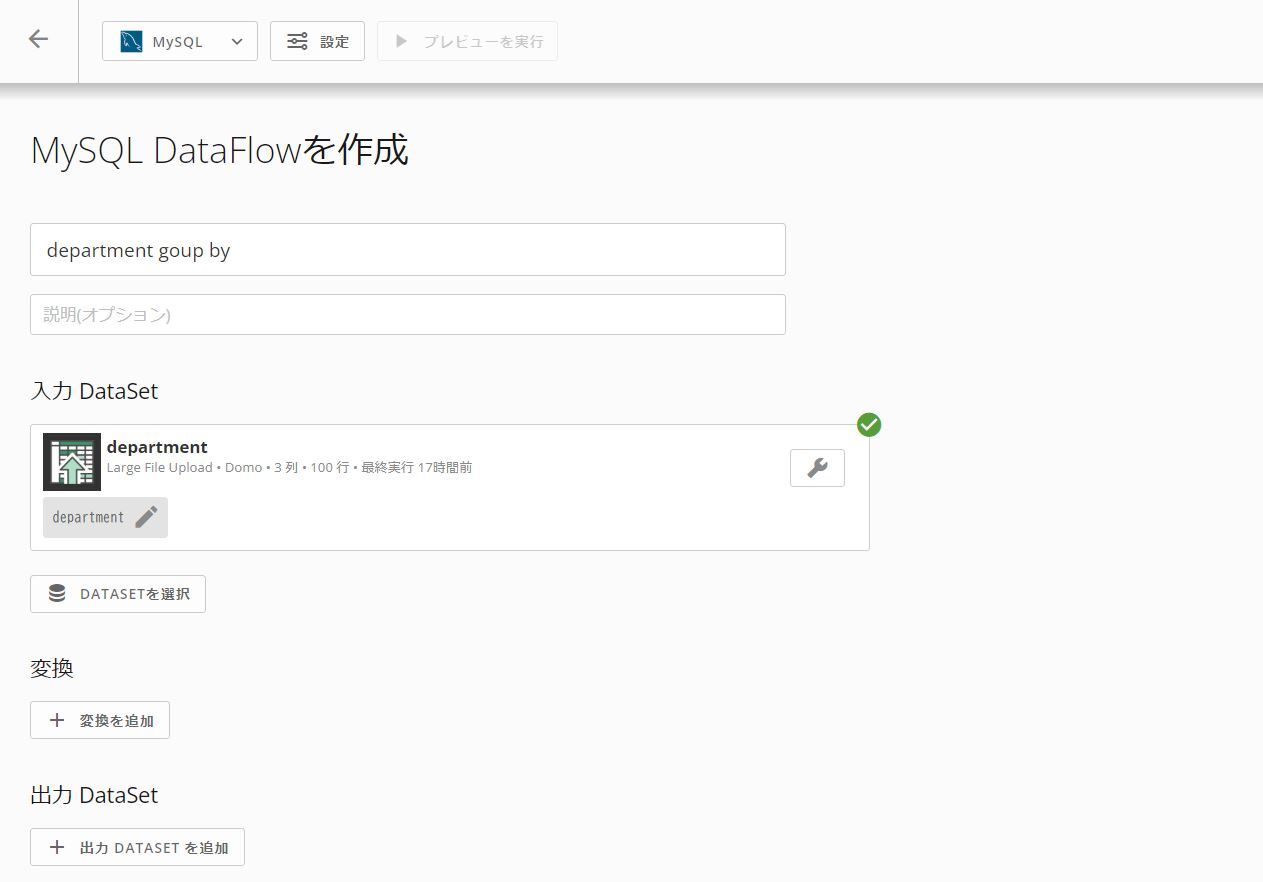Click the department dataset upload thumbnail
The image size is (1263, 882).
tap(72, 461)
